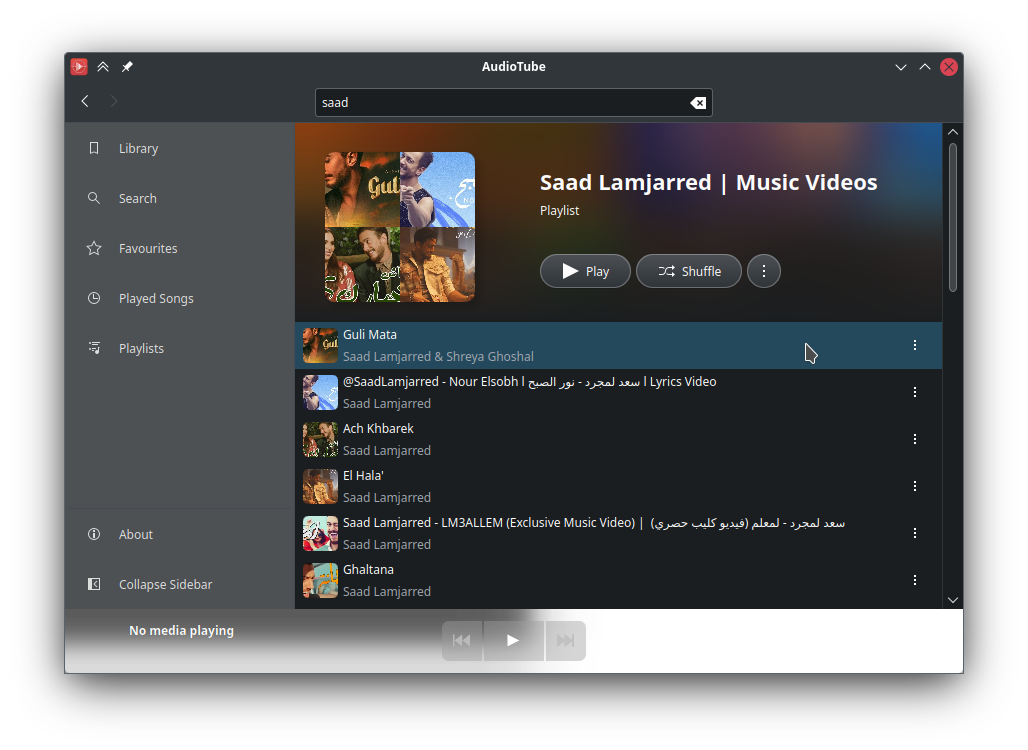Click the playlist cover collage
1028x750 pixels.
point(400,227)
